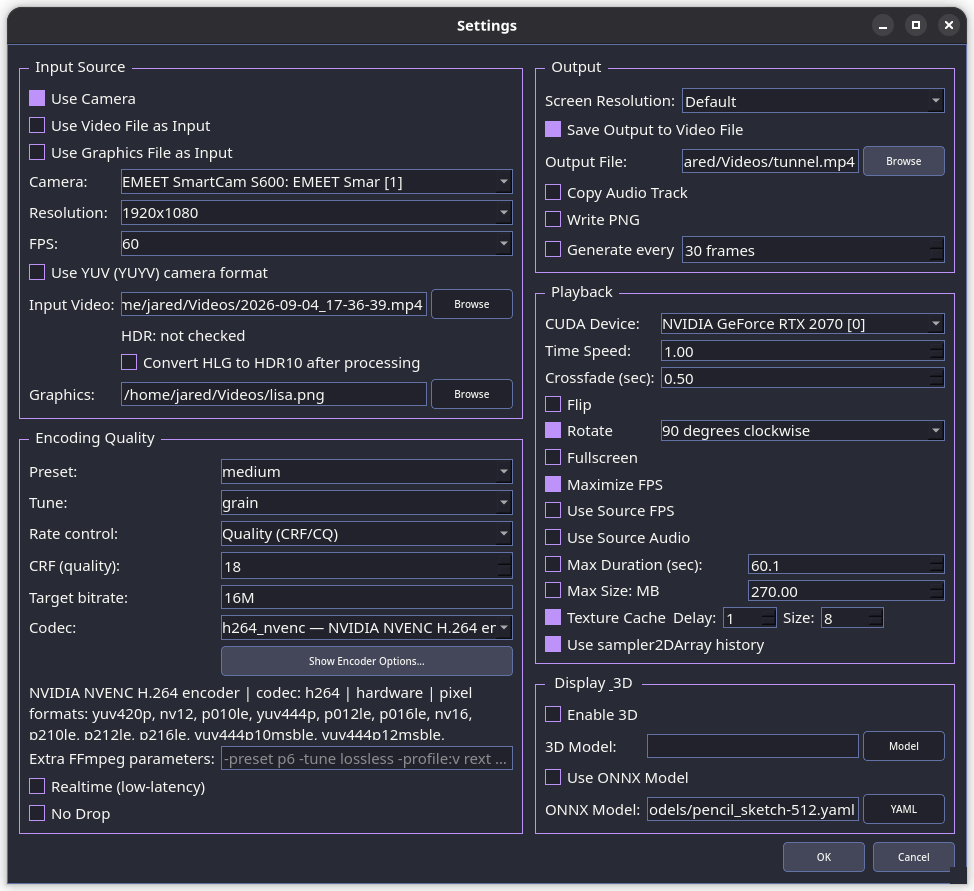Open the Rotate angle dropdown
Image resolution: width=974 pixels, height=891 pixels.
(803, 431)
